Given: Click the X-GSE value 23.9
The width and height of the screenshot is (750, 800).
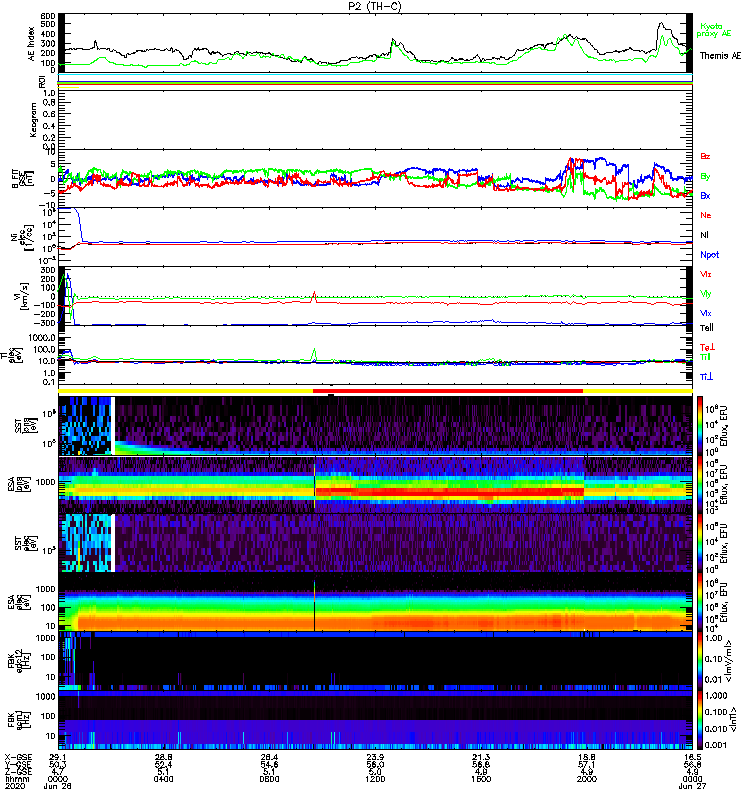Looking at the screenshot, I should pyautogui.click(x=375, y=757).
